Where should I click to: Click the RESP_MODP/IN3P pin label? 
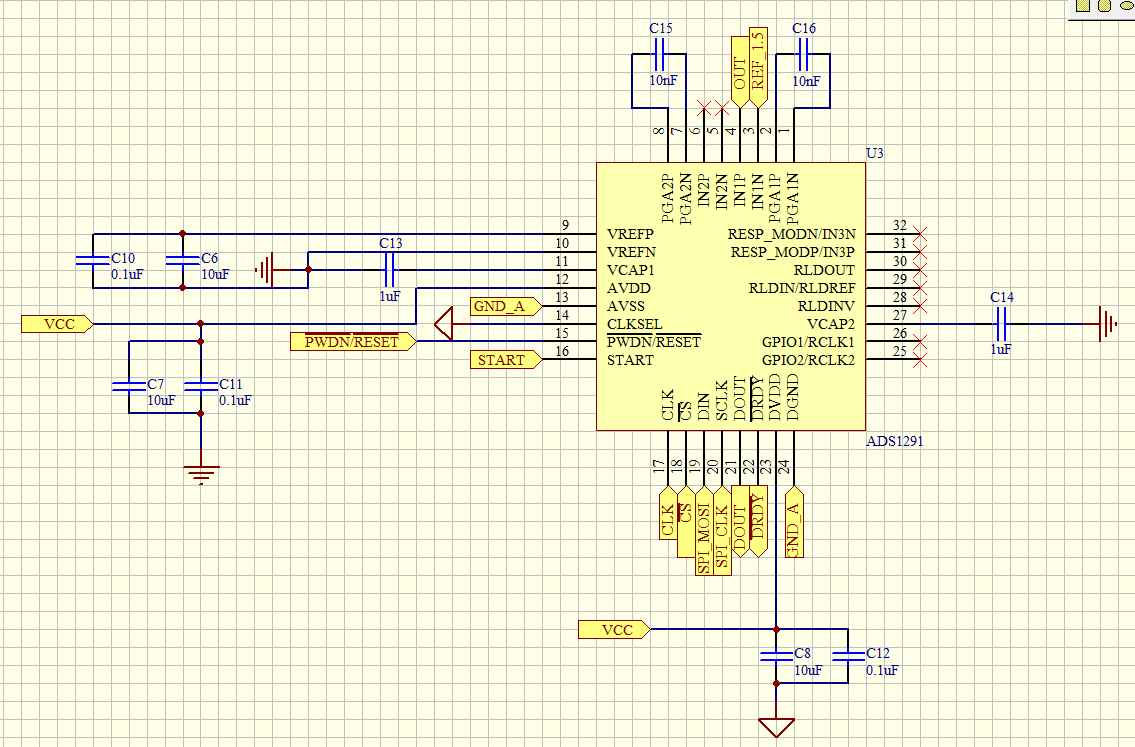click(x=793, y=252)
